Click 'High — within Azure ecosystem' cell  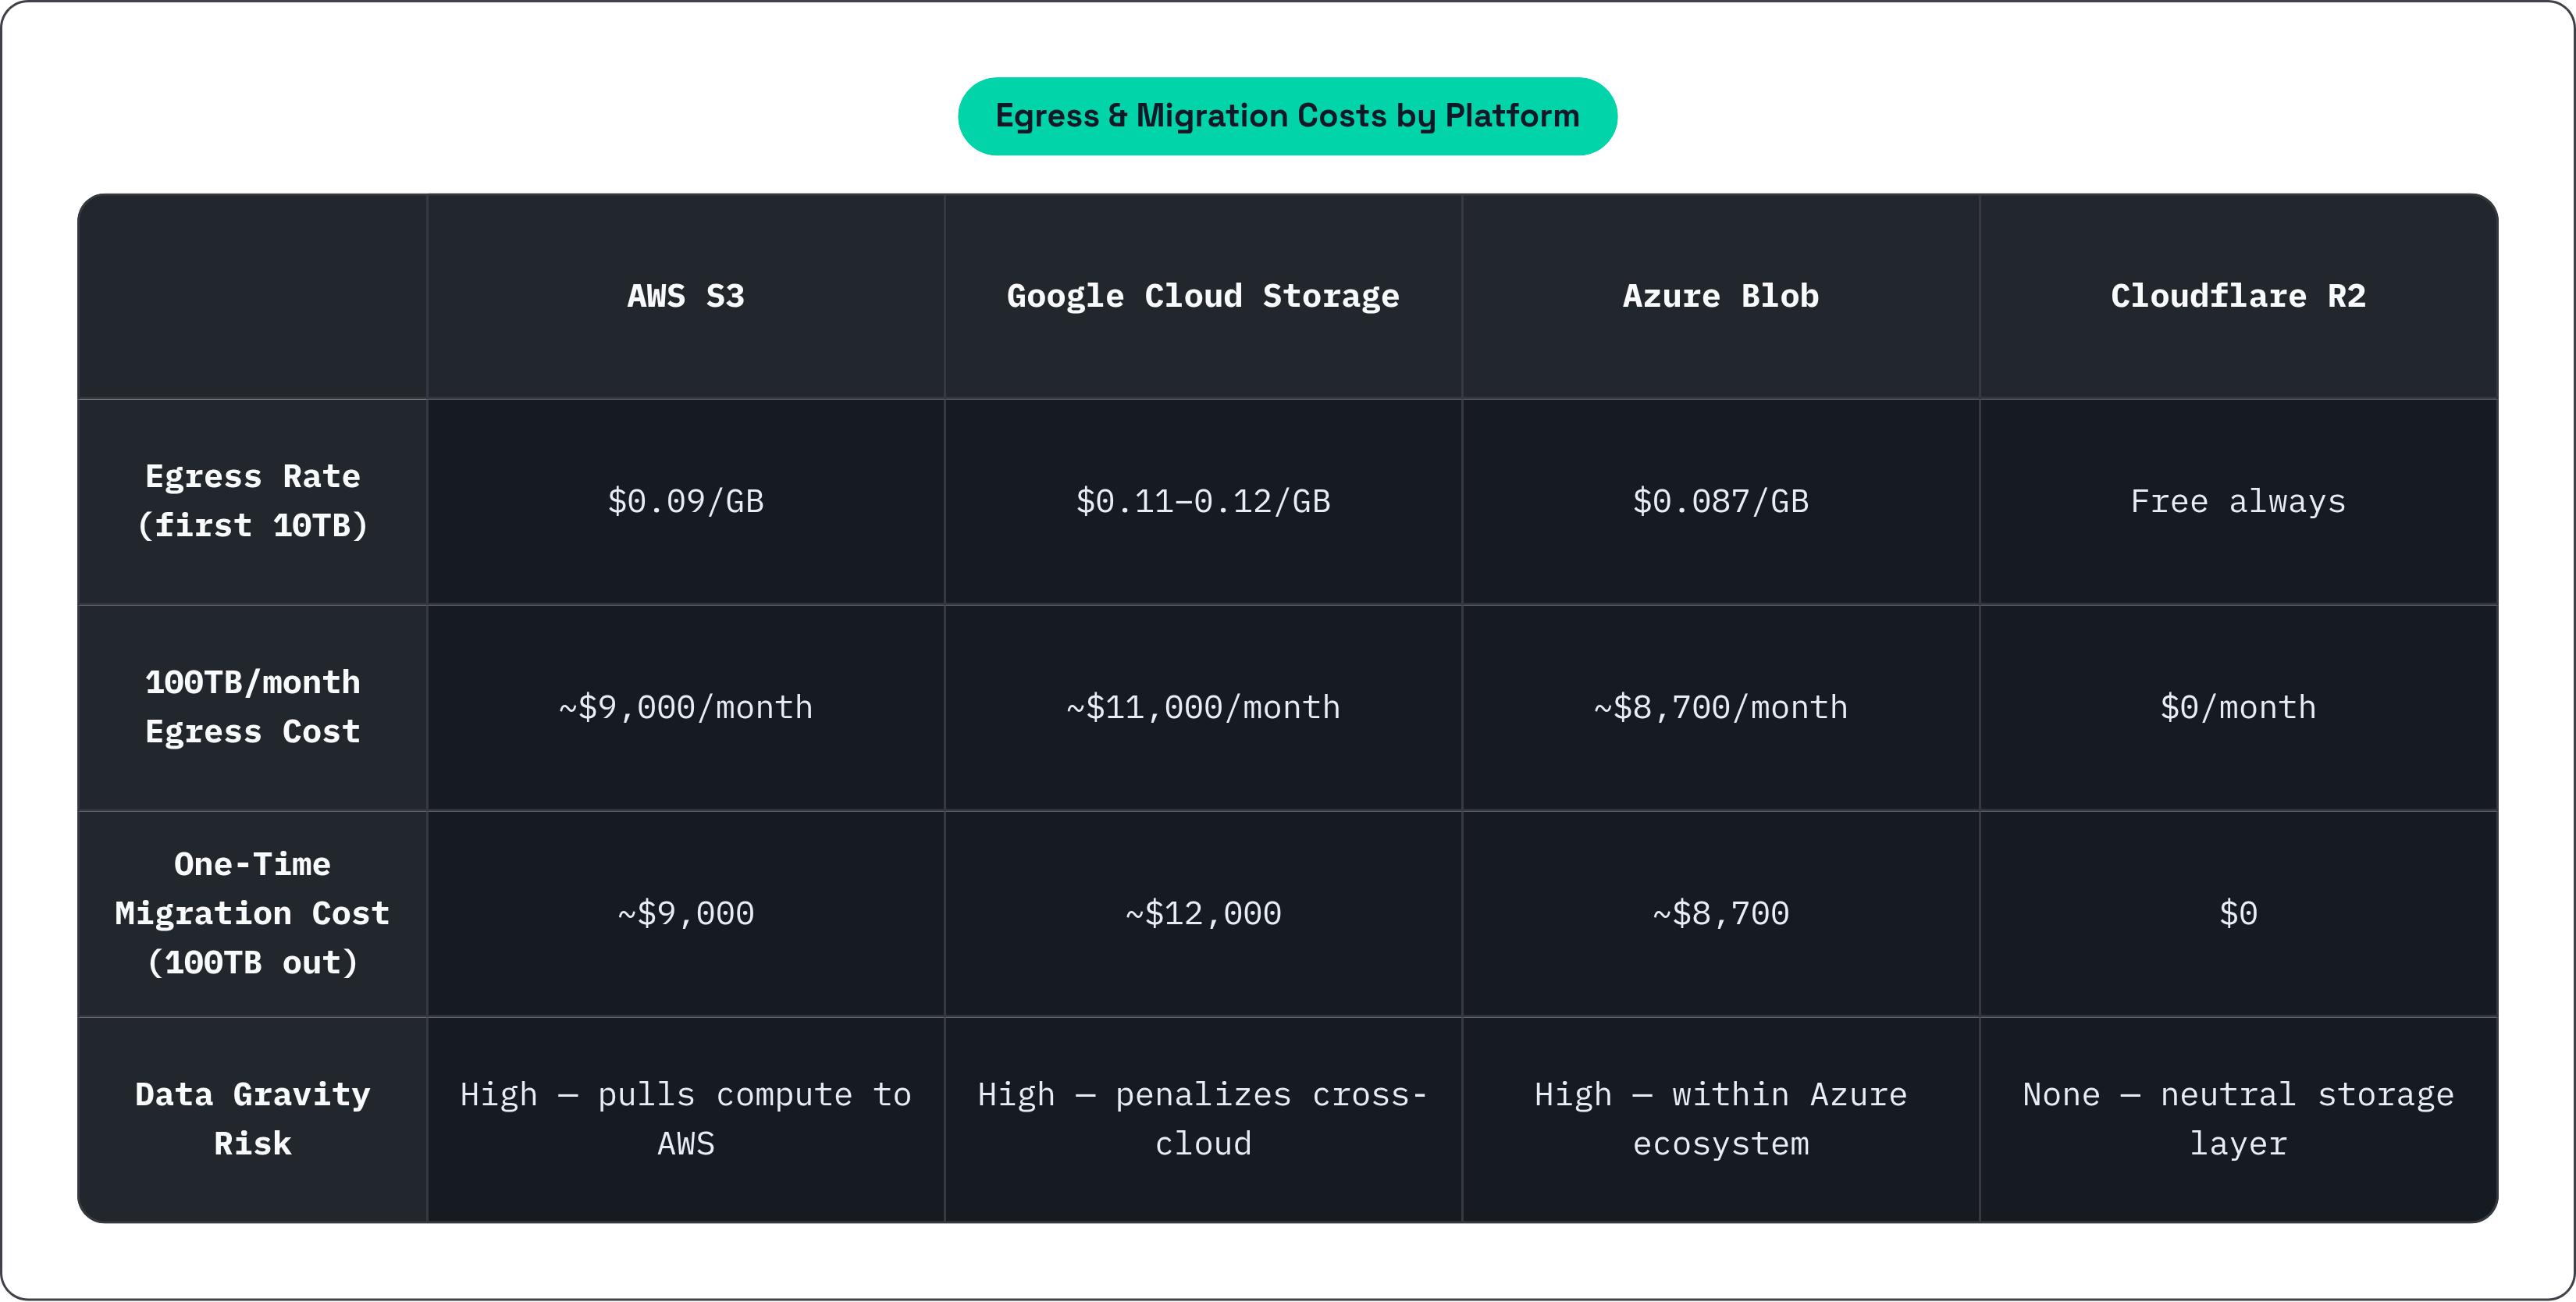[1720, 1119]
